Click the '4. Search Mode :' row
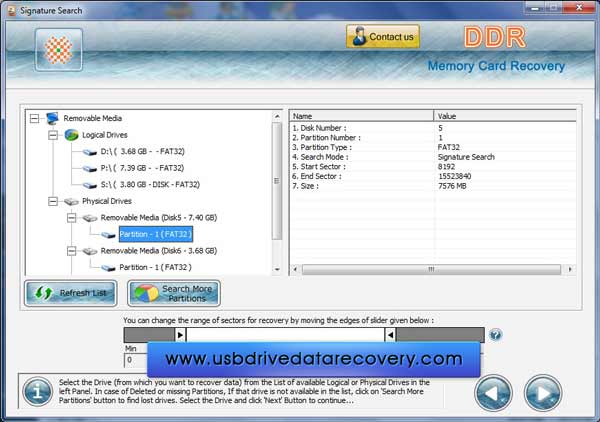This screenshot has height=422, width=600. (433, 157)
